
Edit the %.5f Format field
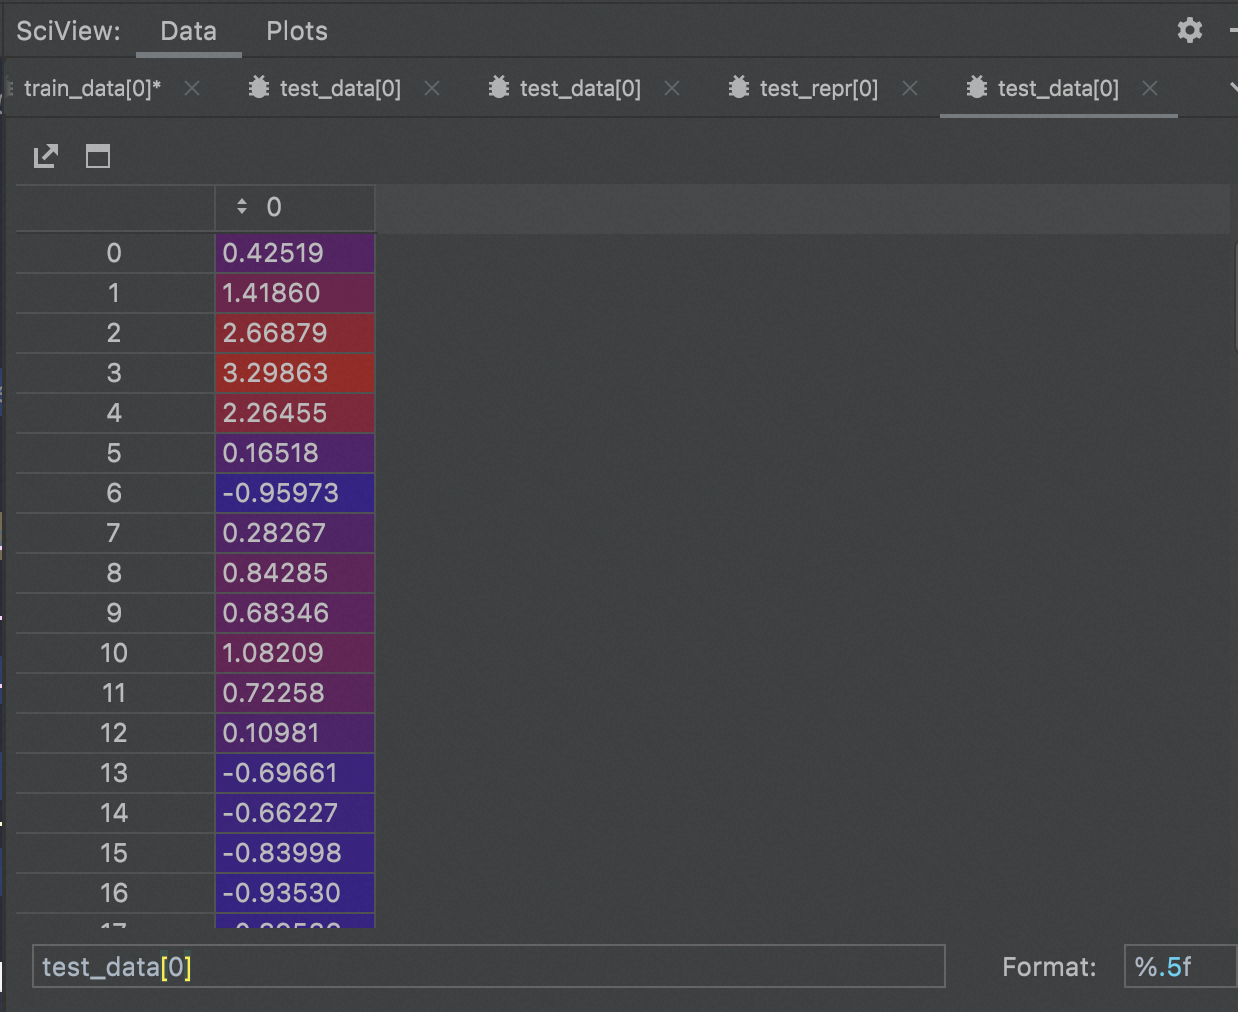point(1178,967)
